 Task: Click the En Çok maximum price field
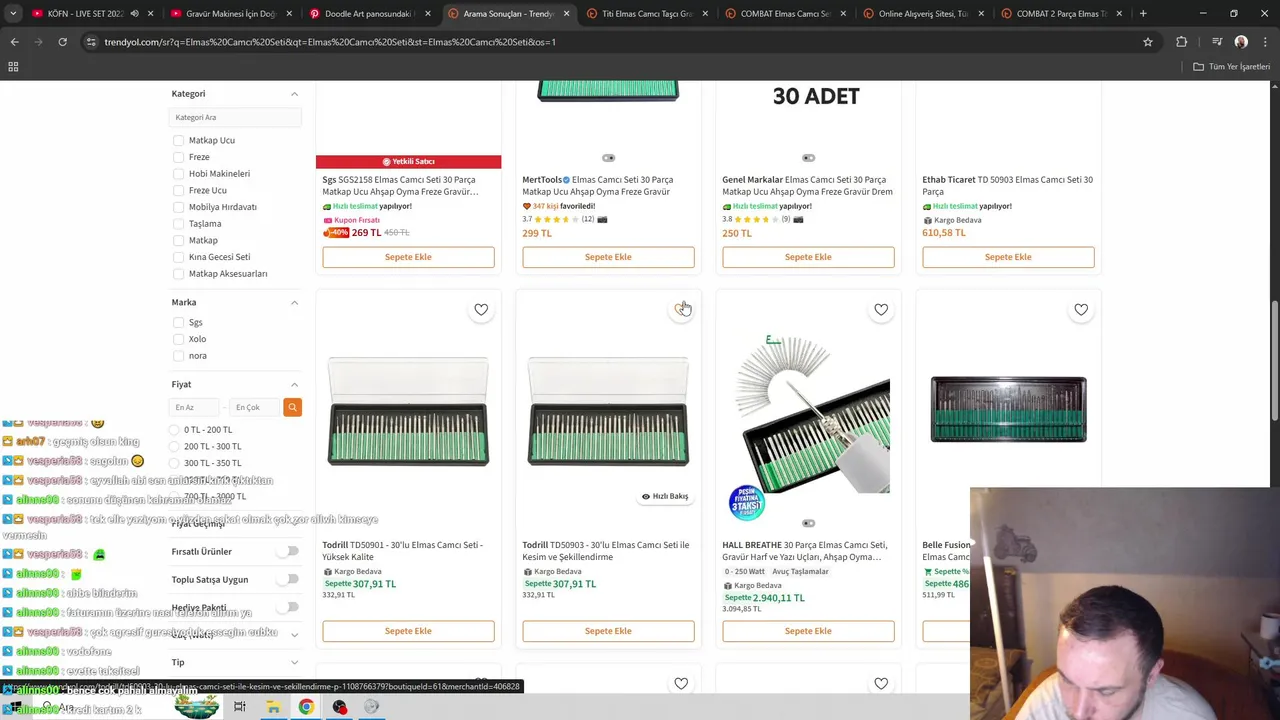(254, 407)
